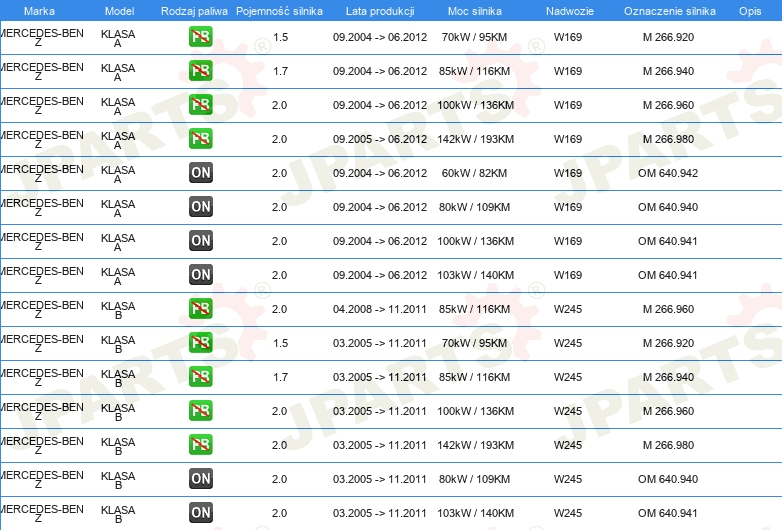The image size is (782, 530).
Task: Select OM 640.940 in the W245 row
Action: [668, 479]
